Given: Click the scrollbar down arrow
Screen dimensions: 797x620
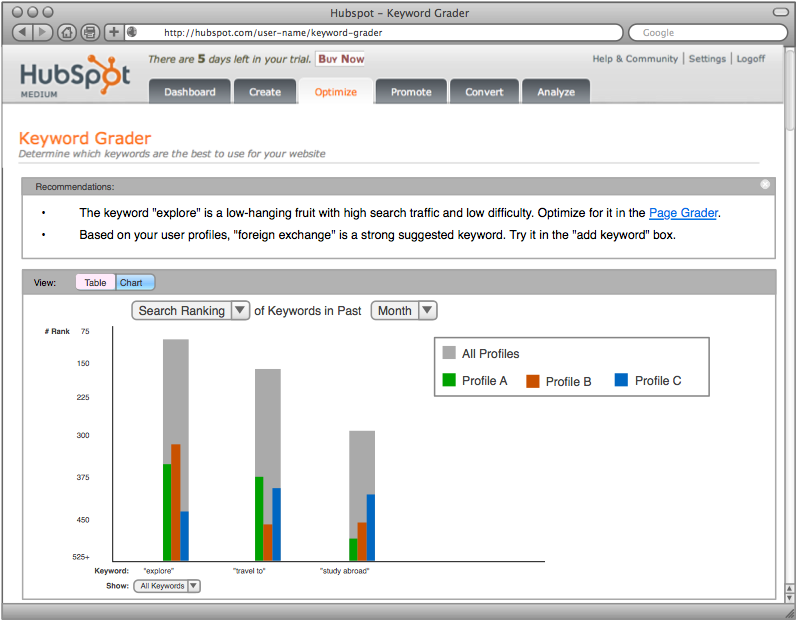Looking at the screenshot, I should click(789, 598).
